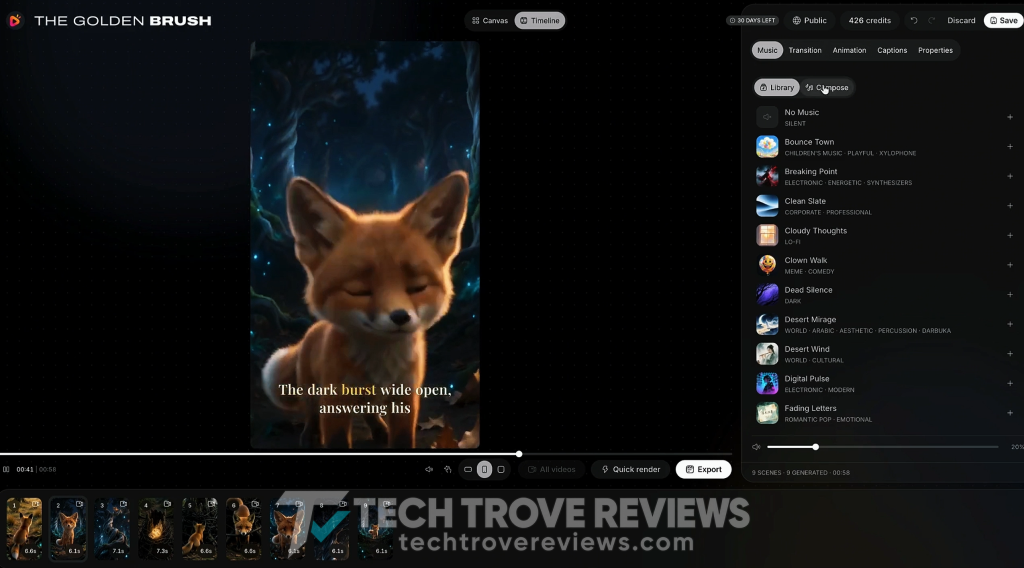
Task: Click the fox video preview
Action: click(365, 245)
